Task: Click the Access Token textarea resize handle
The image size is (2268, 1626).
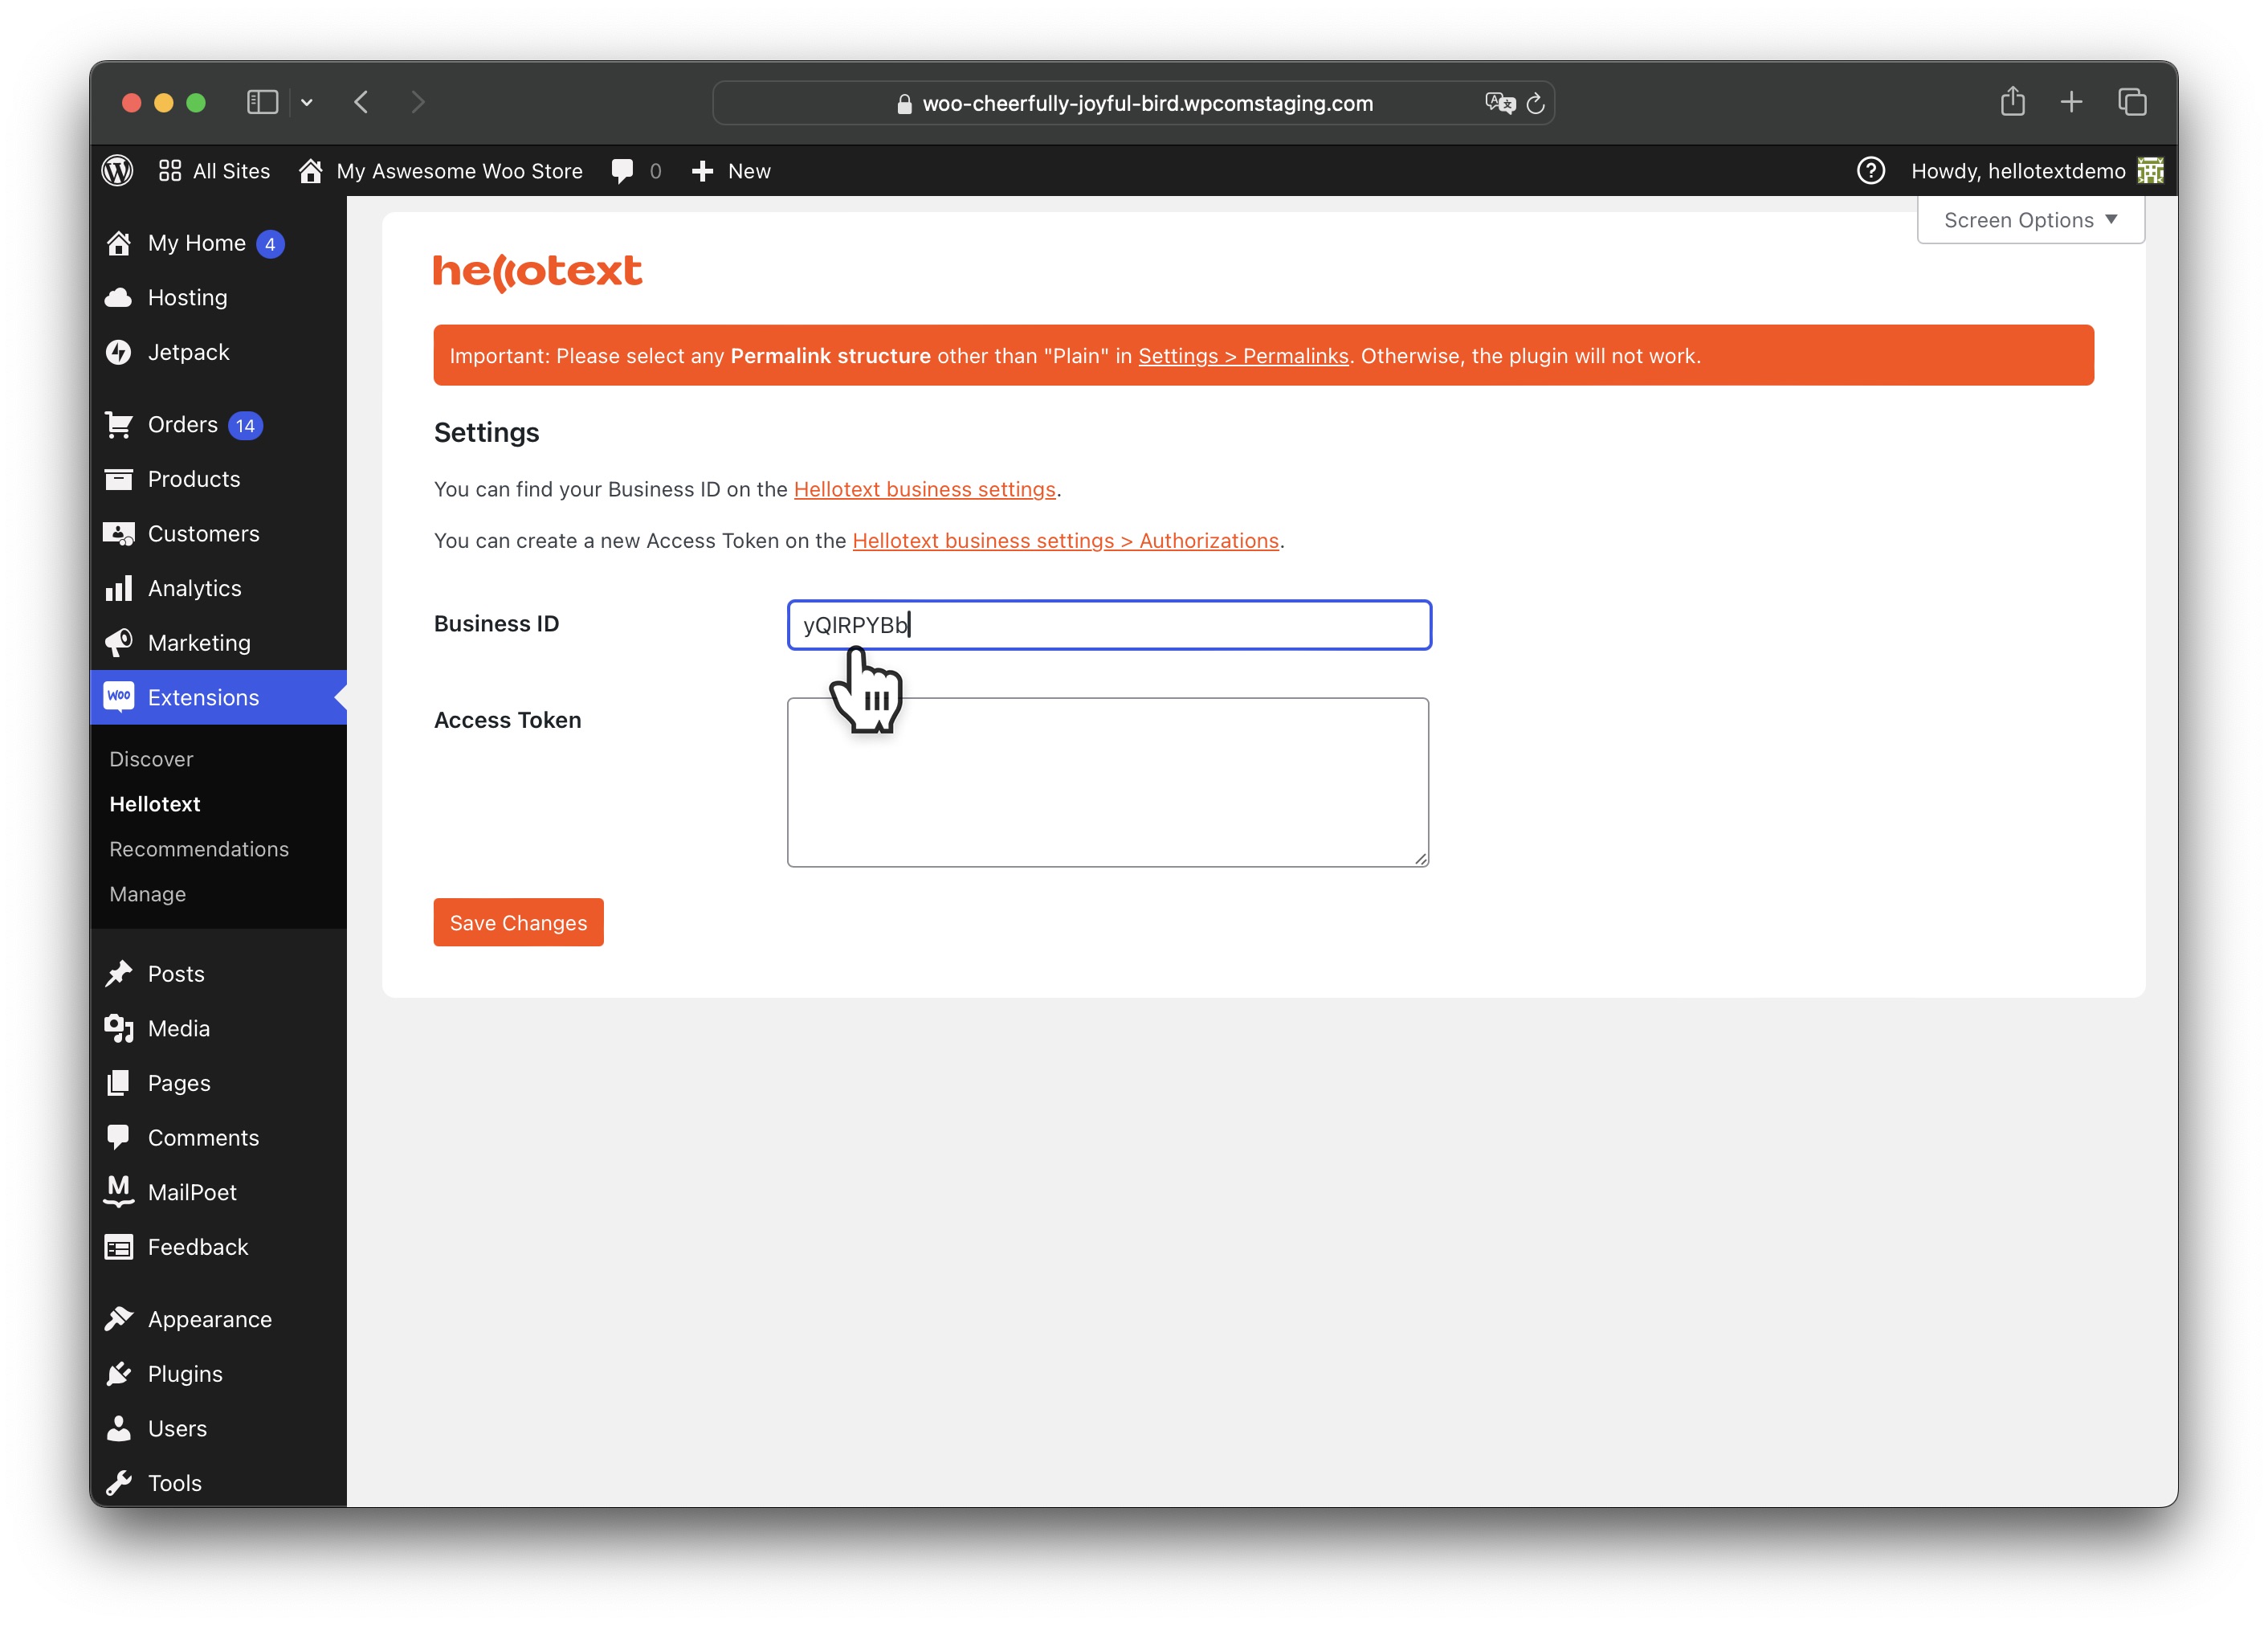Action: tap(1420, 859)
